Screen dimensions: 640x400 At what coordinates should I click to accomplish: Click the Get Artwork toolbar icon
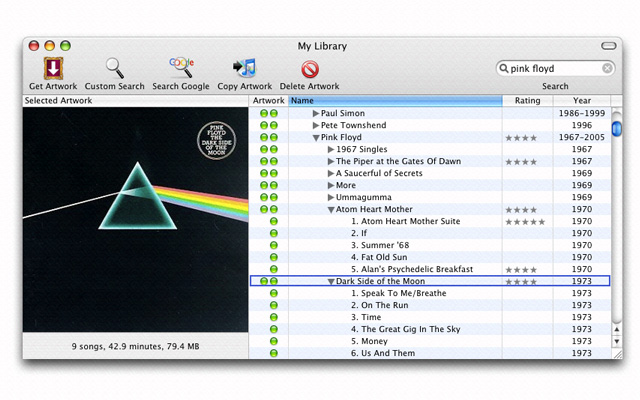tap(53, 68)
